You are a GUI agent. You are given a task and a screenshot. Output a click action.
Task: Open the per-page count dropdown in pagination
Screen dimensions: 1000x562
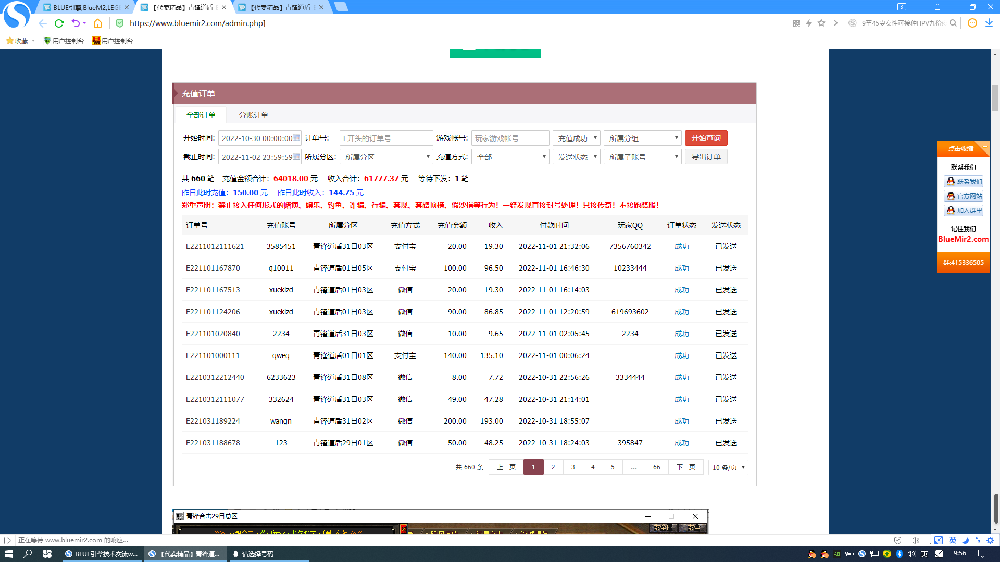pos(729,467)
